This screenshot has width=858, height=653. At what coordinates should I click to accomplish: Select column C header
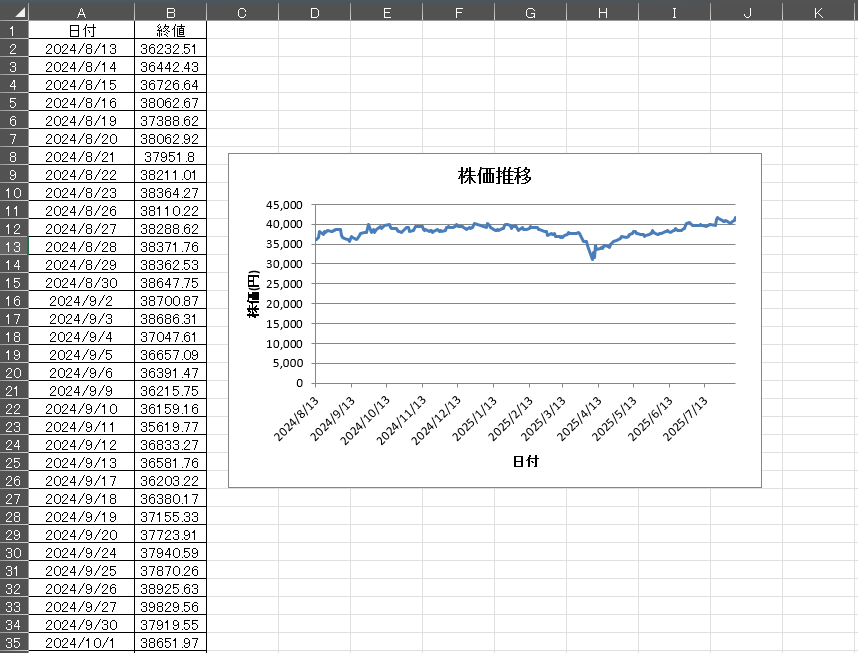click(242, 13)
